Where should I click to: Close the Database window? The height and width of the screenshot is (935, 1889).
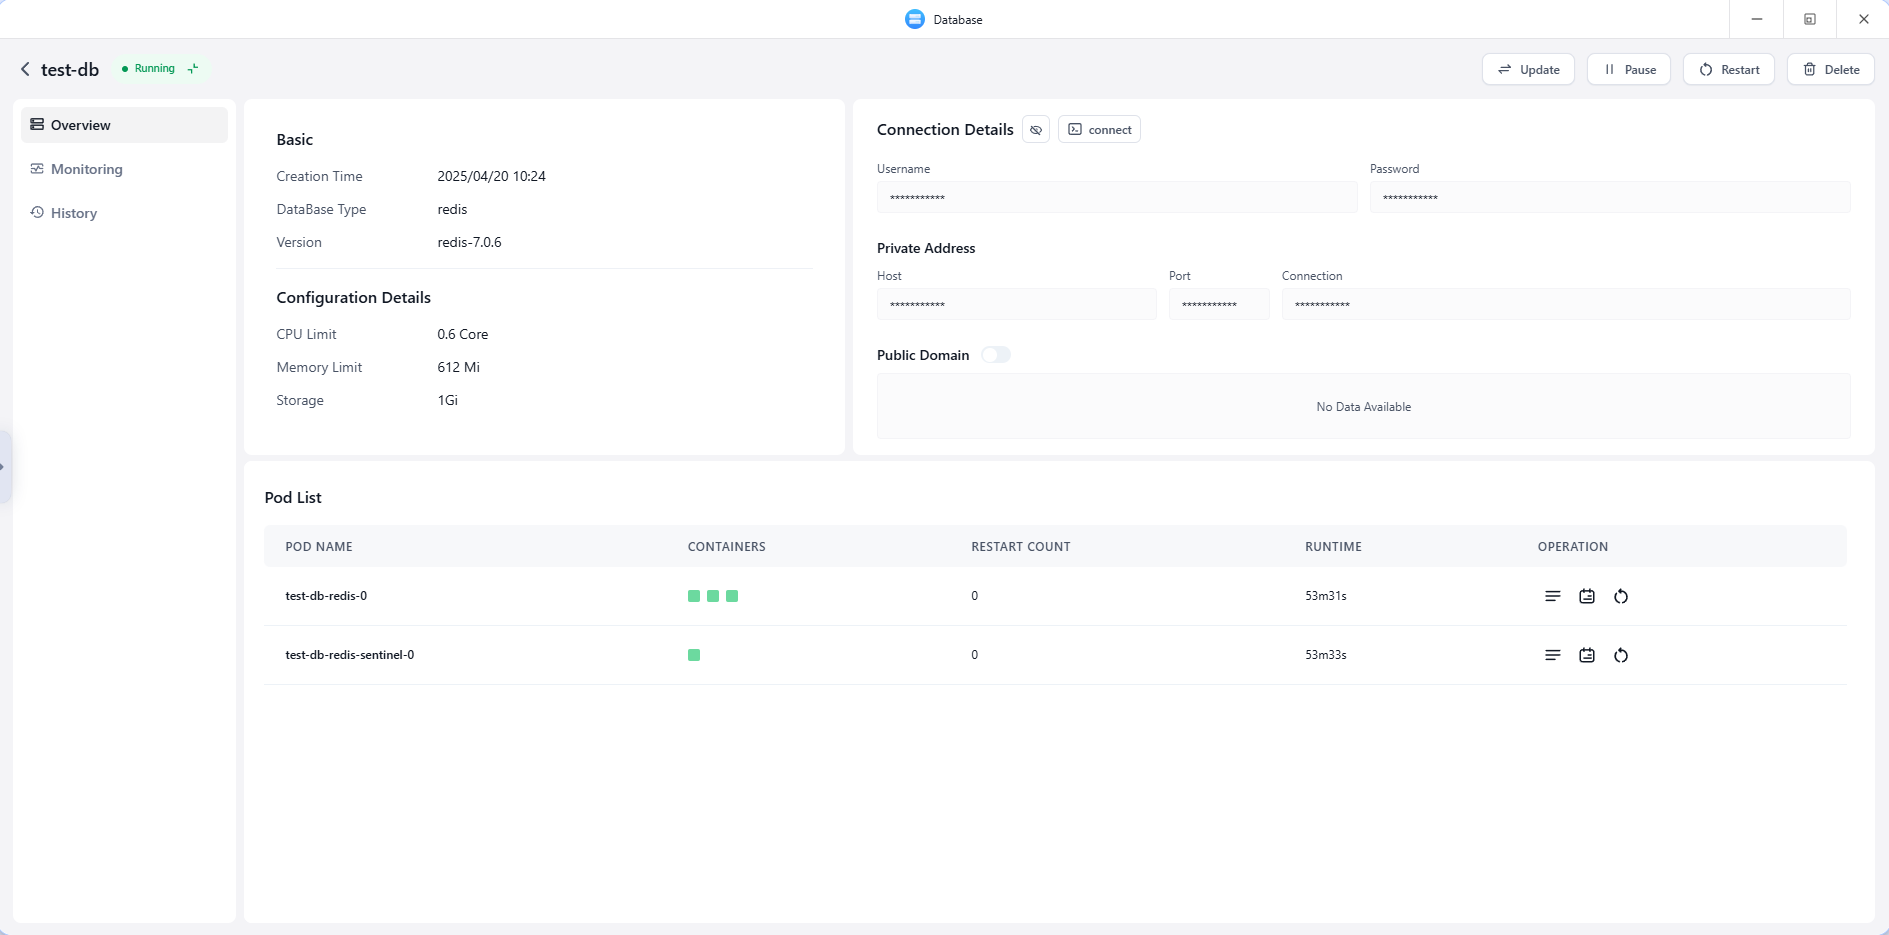coord(1863,19)
